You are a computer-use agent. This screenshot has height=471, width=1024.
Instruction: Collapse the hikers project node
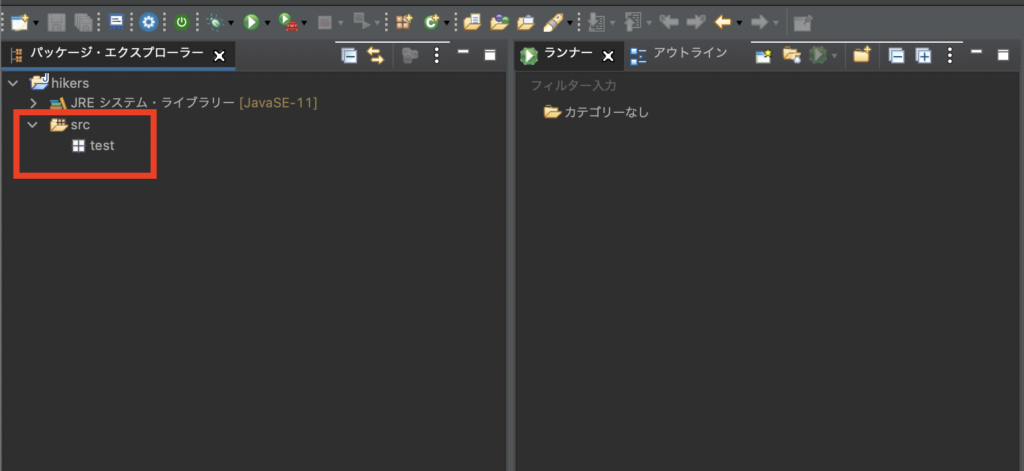pos(13,84)
